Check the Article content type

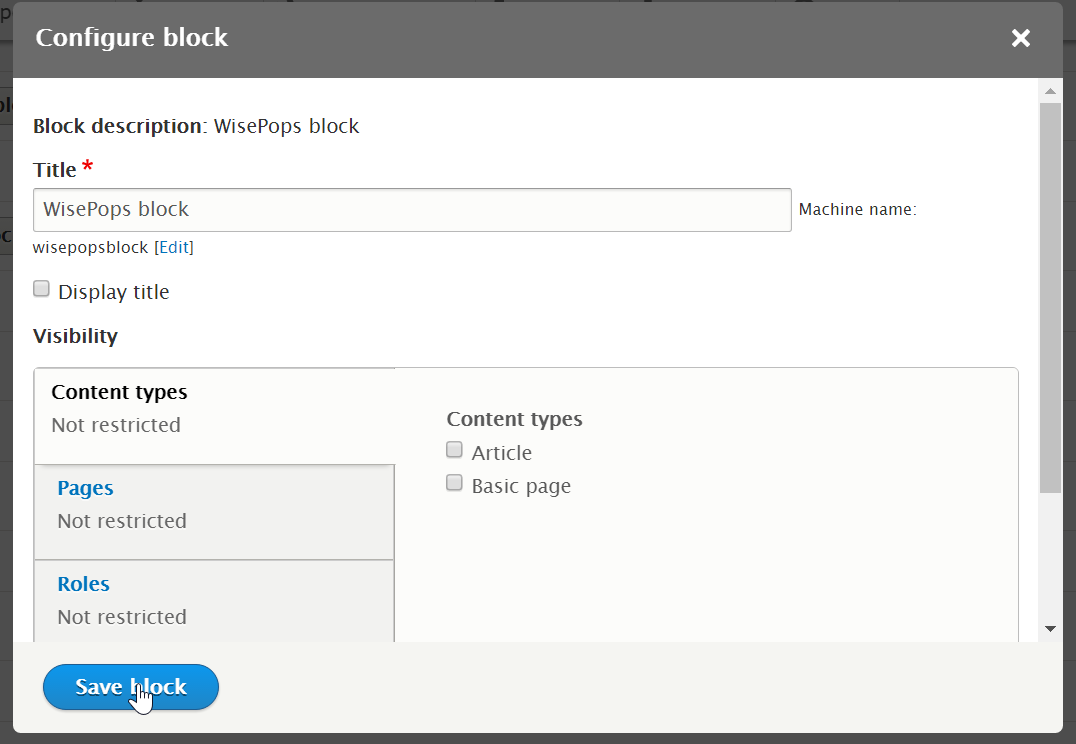tap(454, 450)
